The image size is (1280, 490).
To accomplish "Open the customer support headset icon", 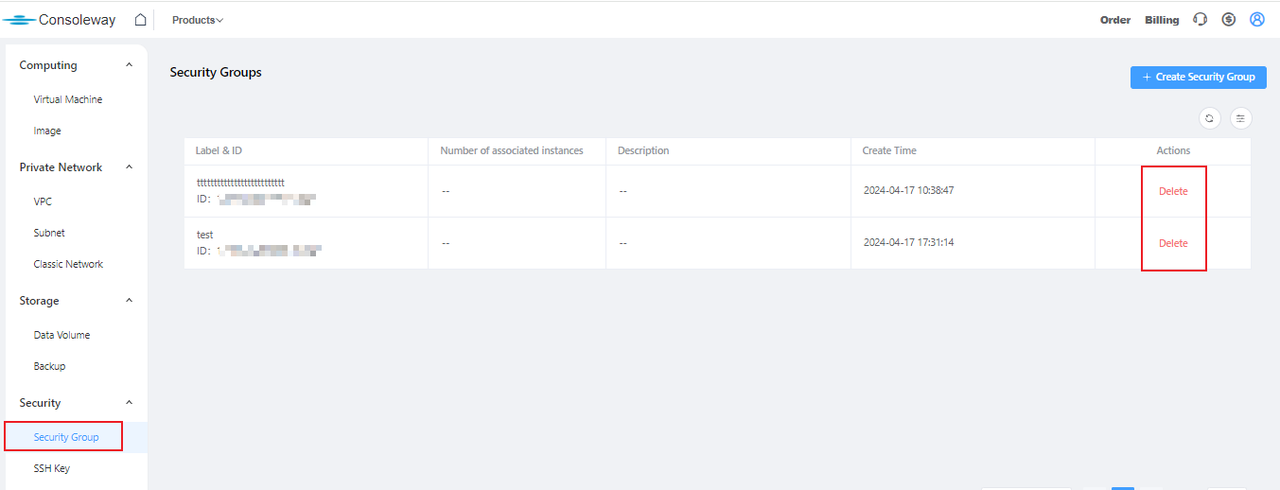I will pos(1201,20).
